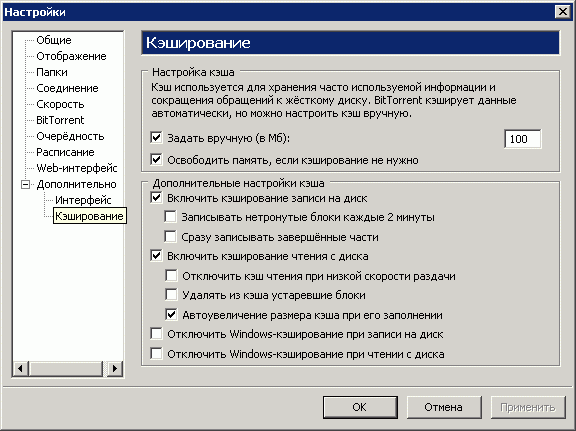Image resolution: width=576 pixels, height=431 pixels.
Task: Check Сразу записывать завершённые части
Action: pyautogui.click(x=170, y=237)
